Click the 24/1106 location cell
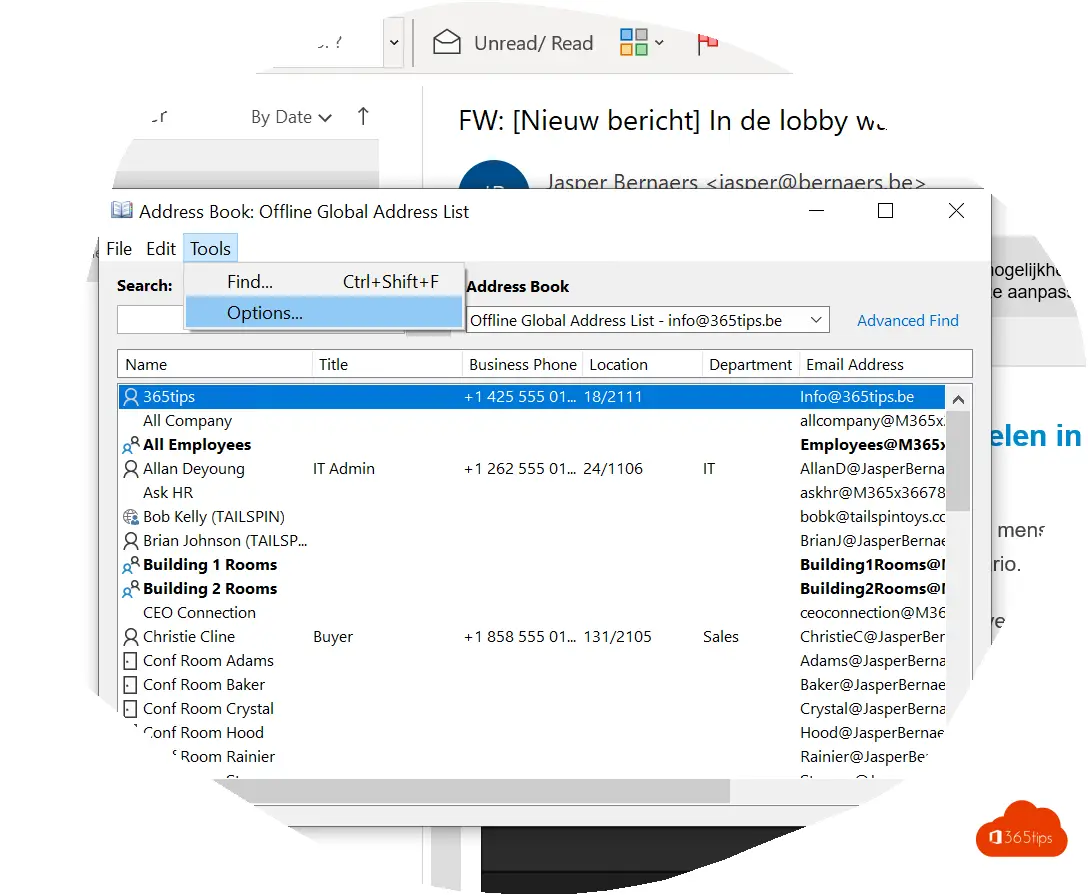The height and width of the screenshot is (895, 1088). pyautogui.click(x=613, y=469)
